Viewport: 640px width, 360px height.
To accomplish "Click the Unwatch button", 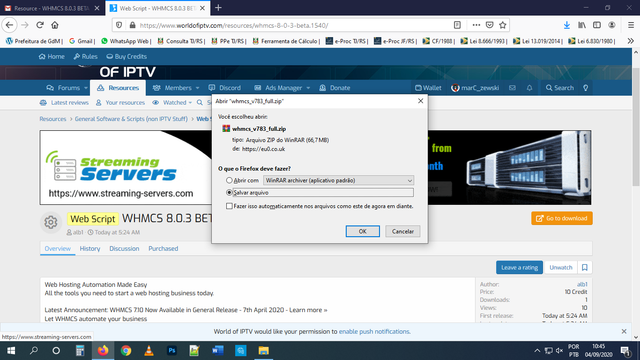I will pyautogui.click(x=561, y=267).
